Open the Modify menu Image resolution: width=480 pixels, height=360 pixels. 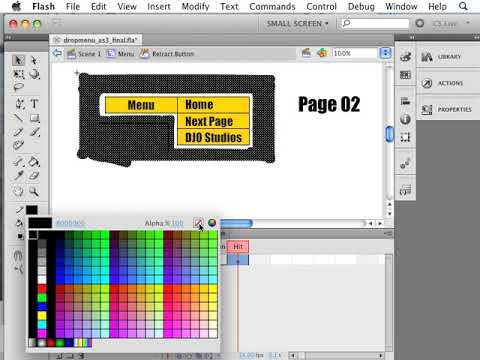tap(195, 6)
